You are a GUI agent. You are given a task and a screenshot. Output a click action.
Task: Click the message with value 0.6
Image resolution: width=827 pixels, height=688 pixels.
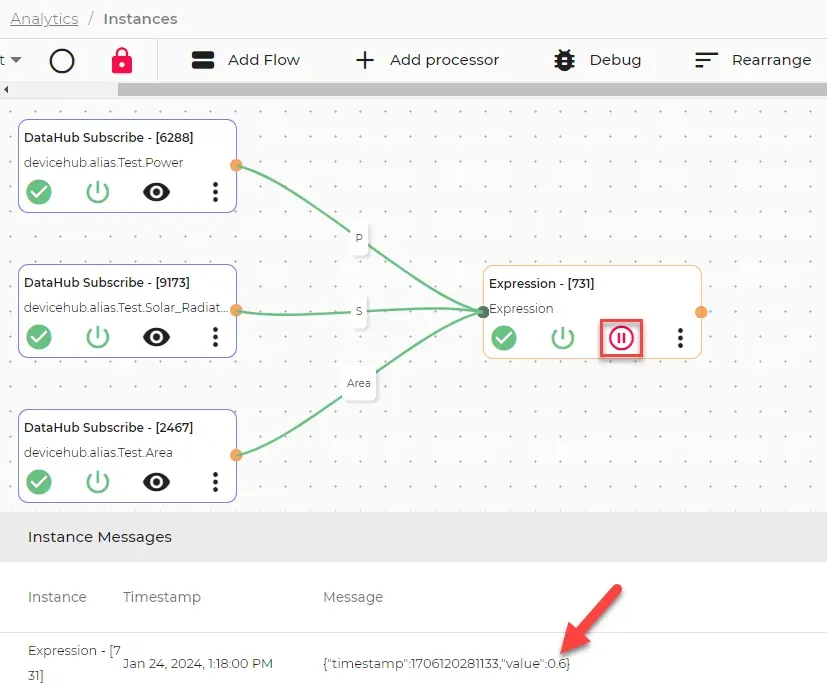tap(447, 664)
